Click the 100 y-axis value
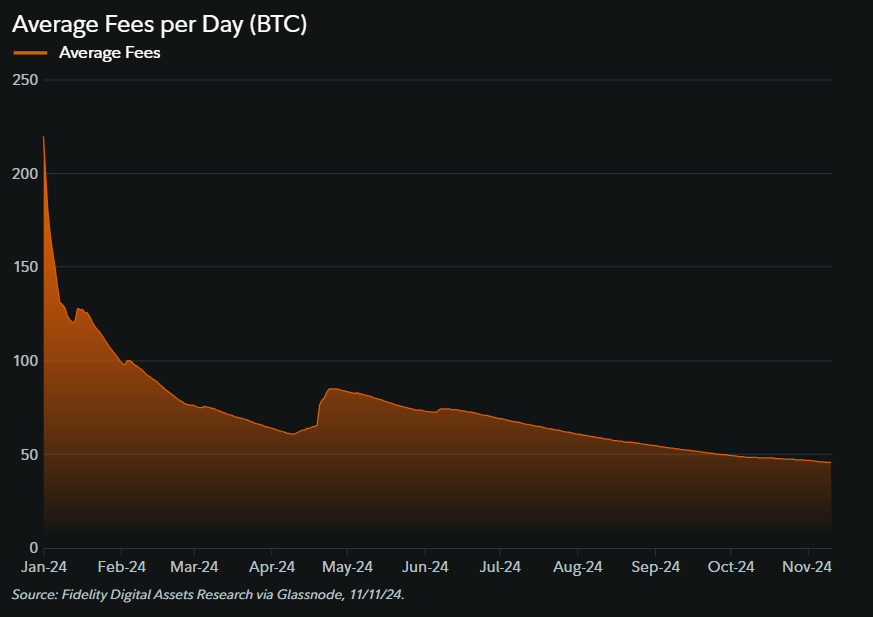 pyautogui.click(x=26, y=361)
